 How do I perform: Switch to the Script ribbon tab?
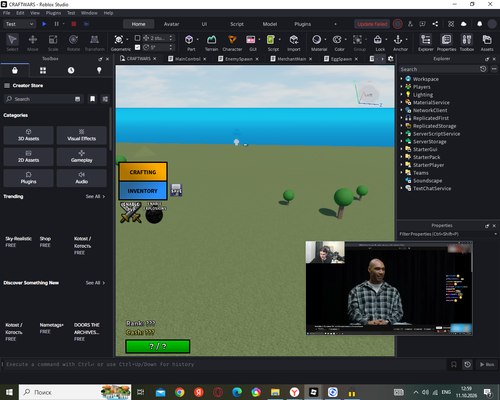pos(237,24)
